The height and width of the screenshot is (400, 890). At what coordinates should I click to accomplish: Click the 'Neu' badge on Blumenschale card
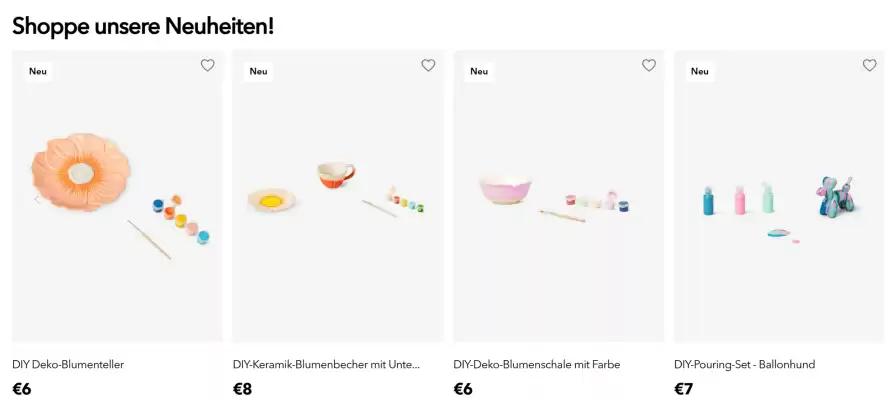[479, 71]
